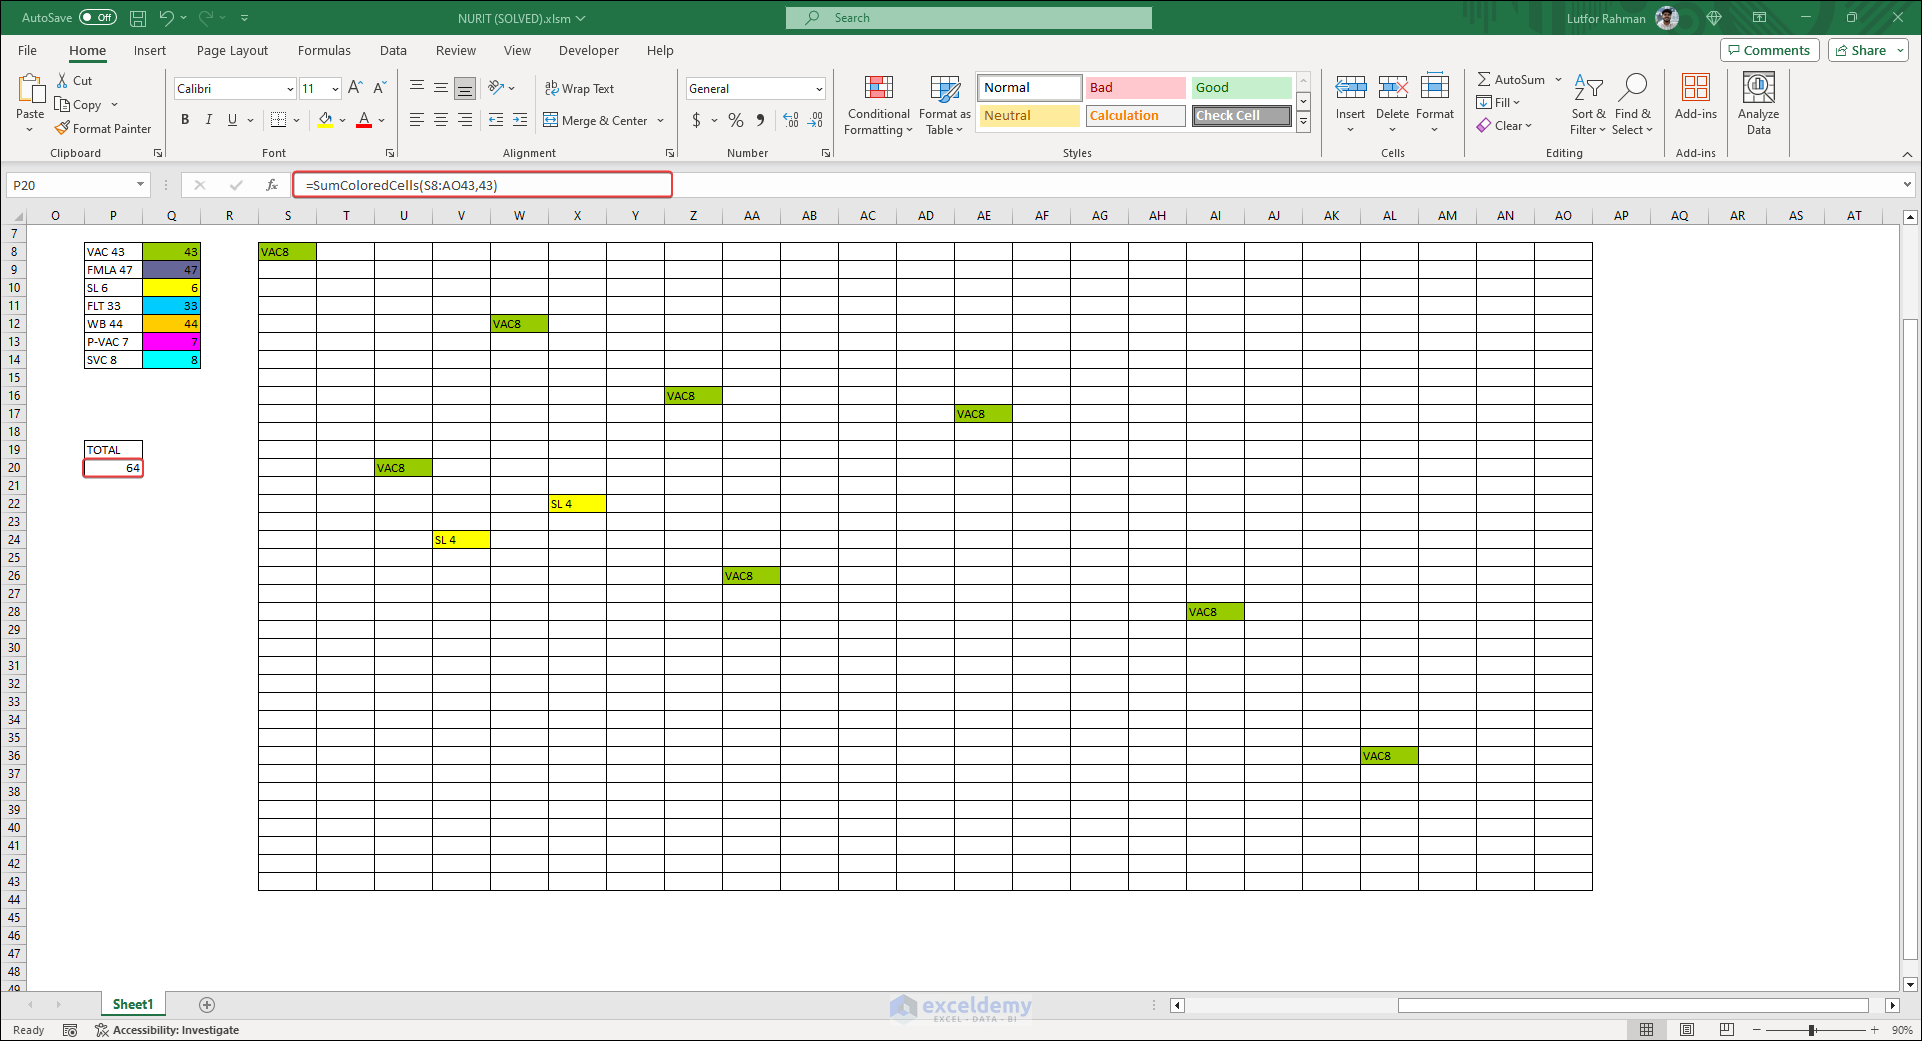This screenshot has height=1041, width=1922.
Task: Open the font name dropdown
Action: [290, 89]
